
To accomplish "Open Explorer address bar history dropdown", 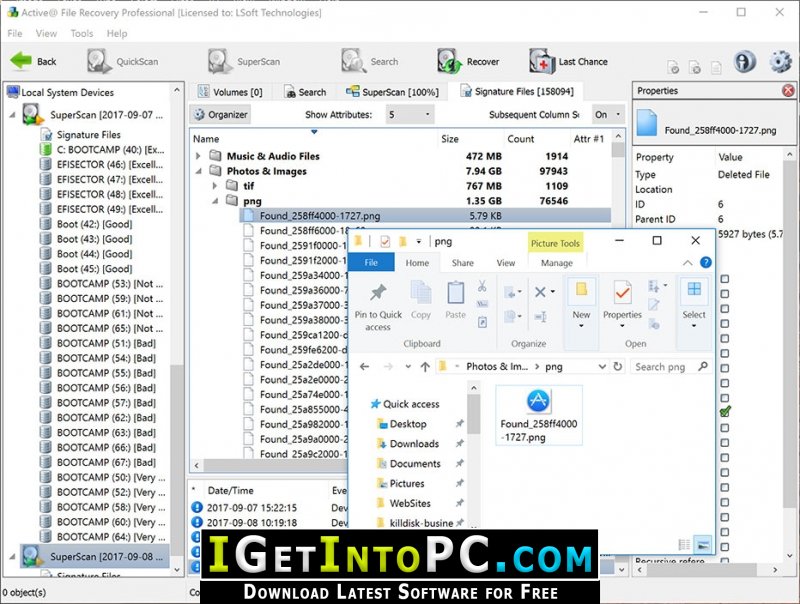I will (602, 366).
